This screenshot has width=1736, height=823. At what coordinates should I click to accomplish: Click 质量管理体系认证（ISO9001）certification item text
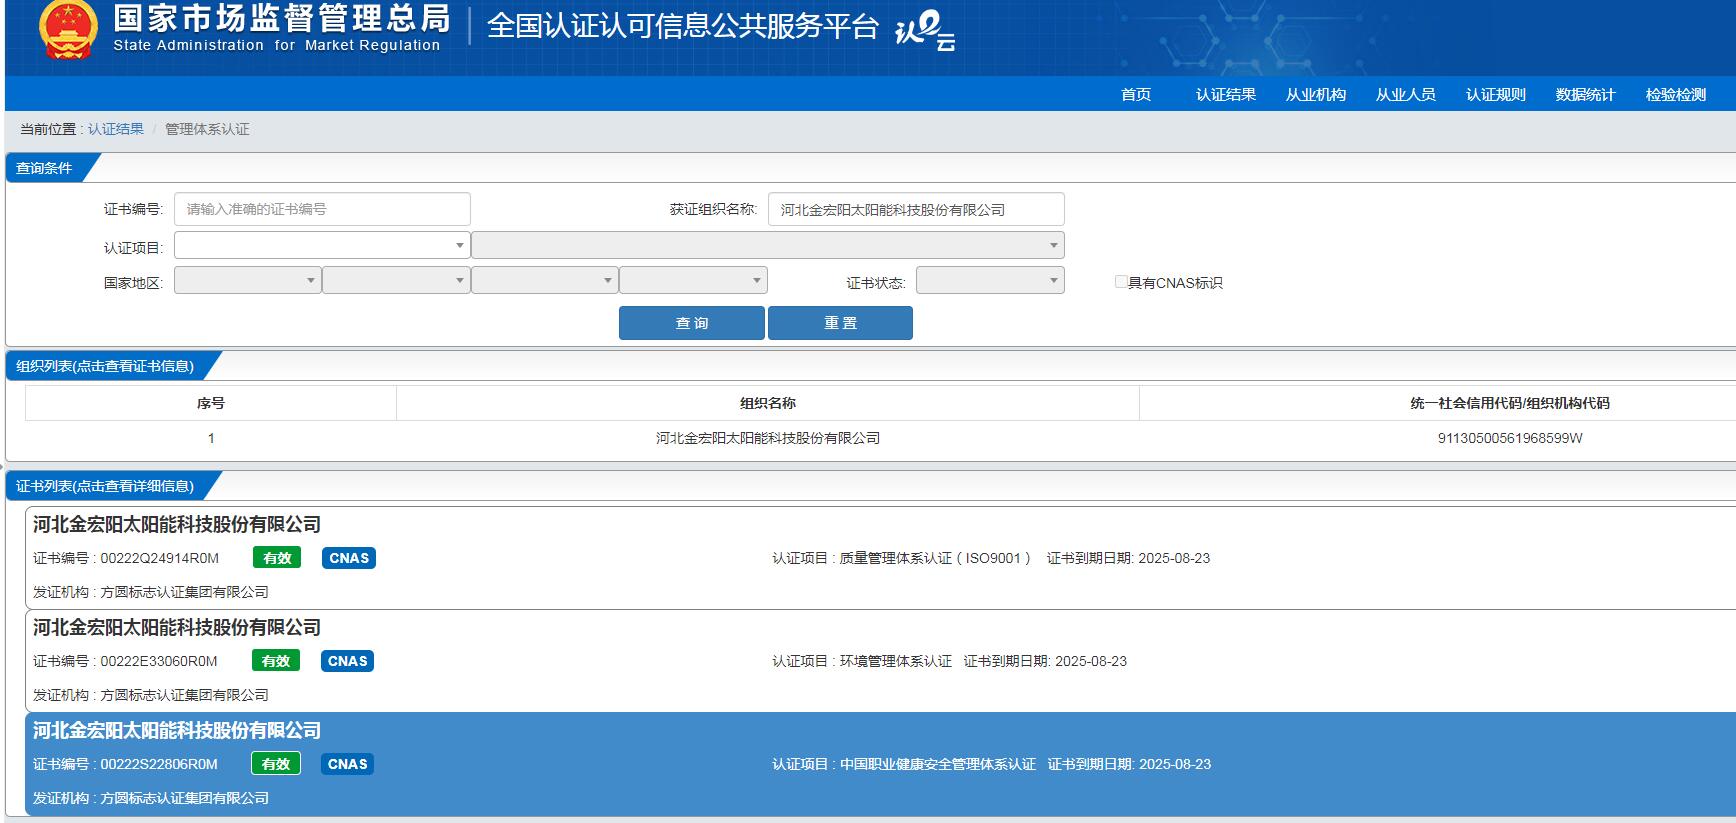click(x=934, y=558)
